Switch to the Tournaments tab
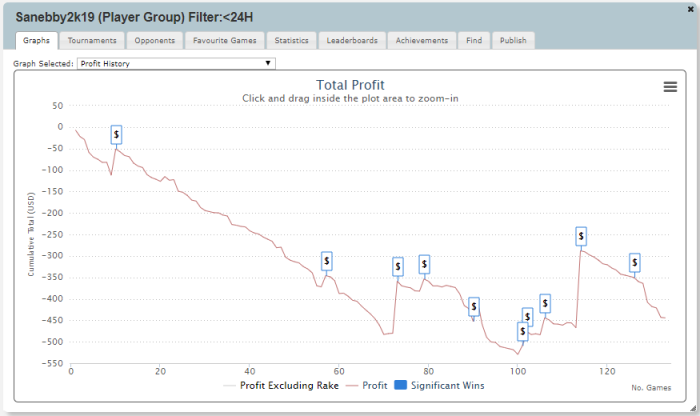This screenshot has height=416, width=700. [93, 41]
